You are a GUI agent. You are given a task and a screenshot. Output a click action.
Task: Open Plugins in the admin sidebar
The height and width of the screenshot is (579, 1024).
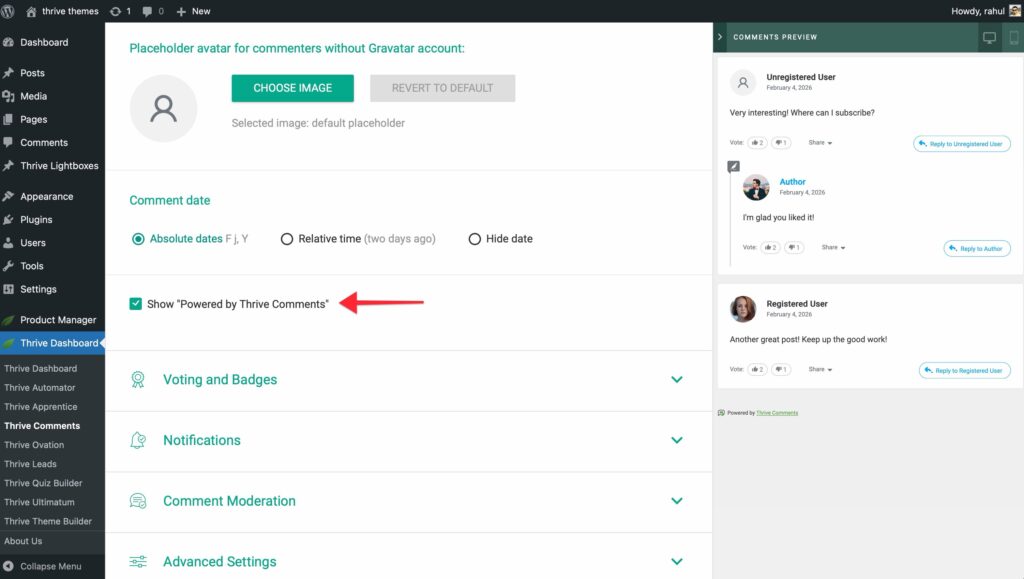pos(36,220)
